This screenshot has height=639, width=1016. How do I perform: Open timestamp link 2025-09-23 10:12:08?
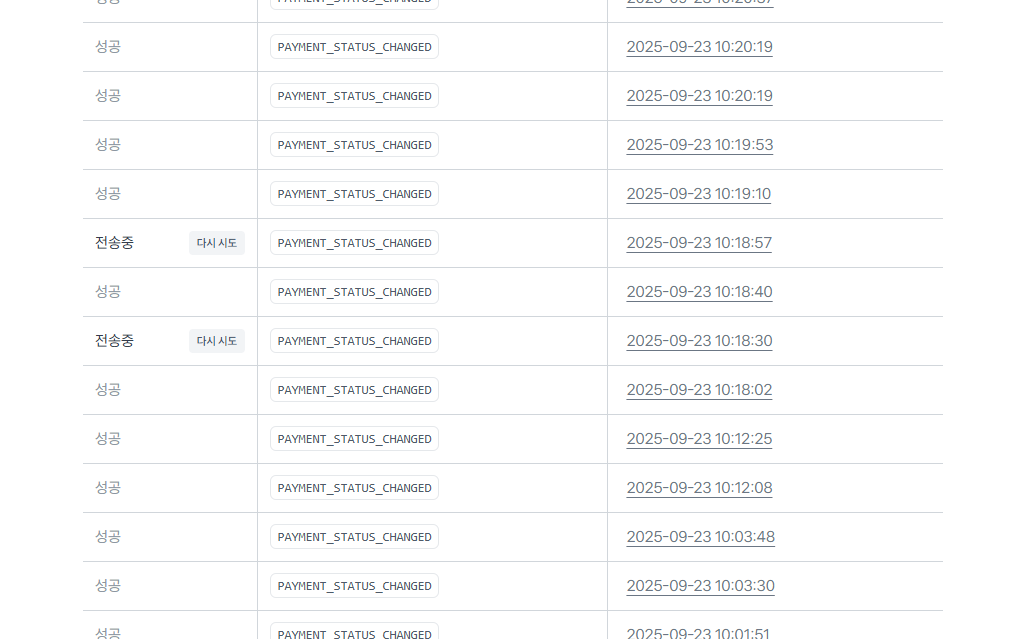pos(699,488)
